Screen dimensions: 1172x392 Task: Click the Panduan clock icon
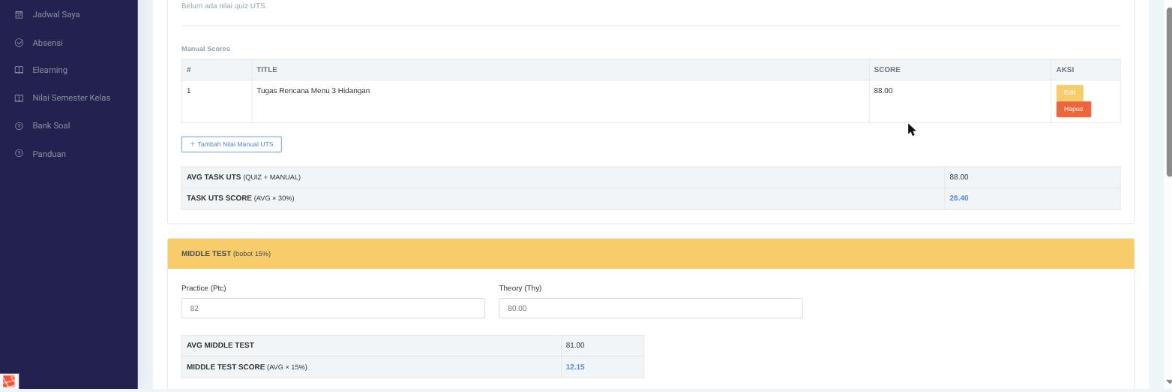[x=19, y=153]
